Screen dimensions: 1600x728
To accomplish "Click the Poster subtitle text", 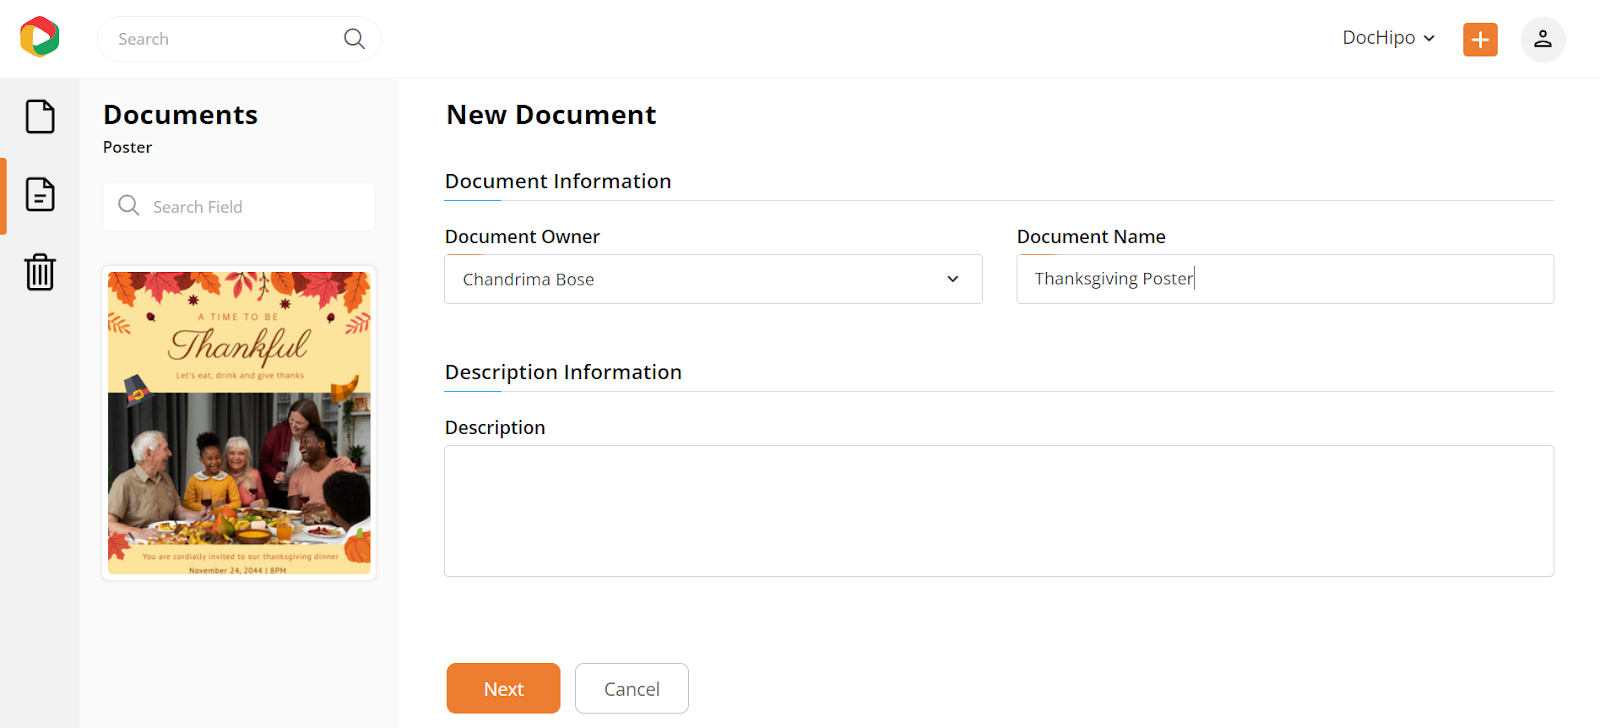I will [127, 147].
